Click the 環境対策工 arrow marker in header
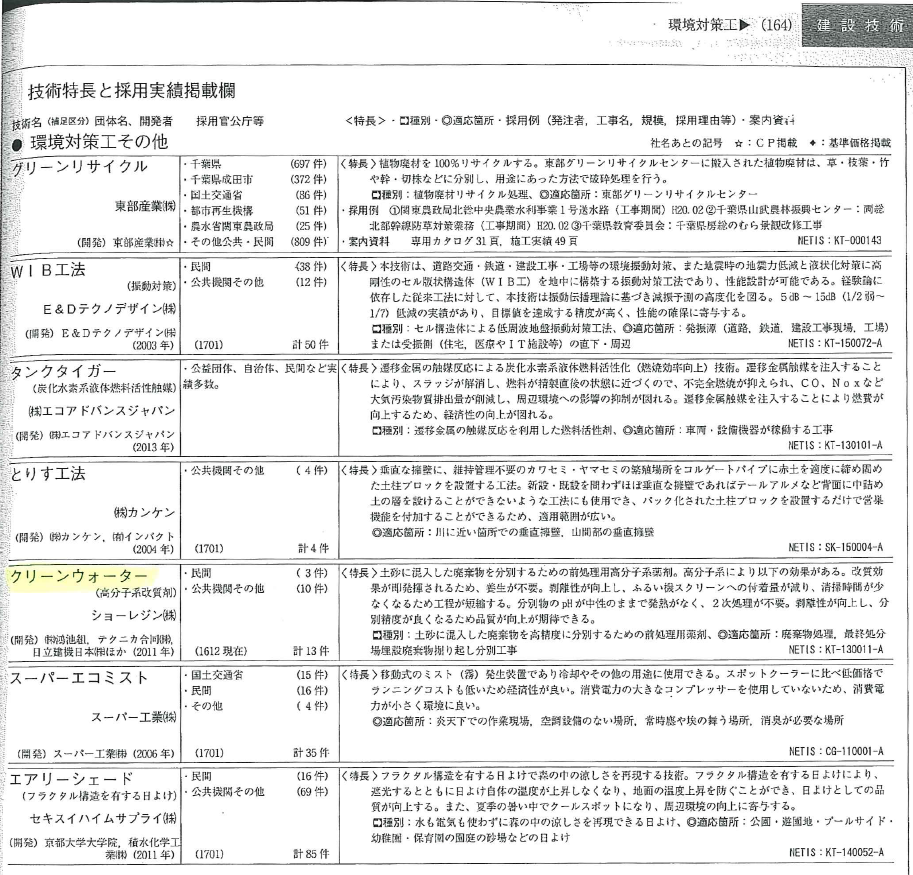 pyautogui.click(x=748, y=22)
